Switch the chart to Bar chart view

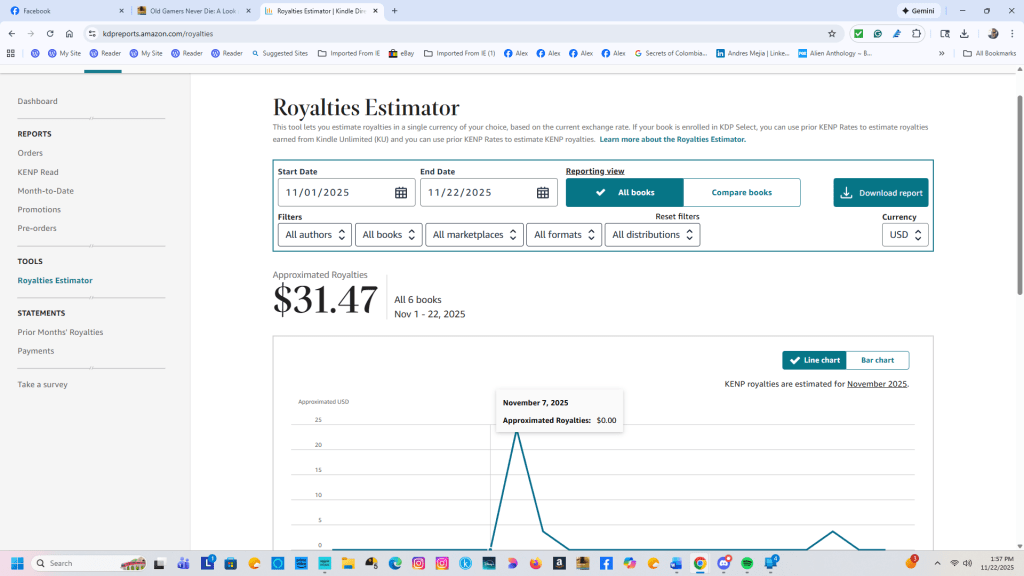877,360
